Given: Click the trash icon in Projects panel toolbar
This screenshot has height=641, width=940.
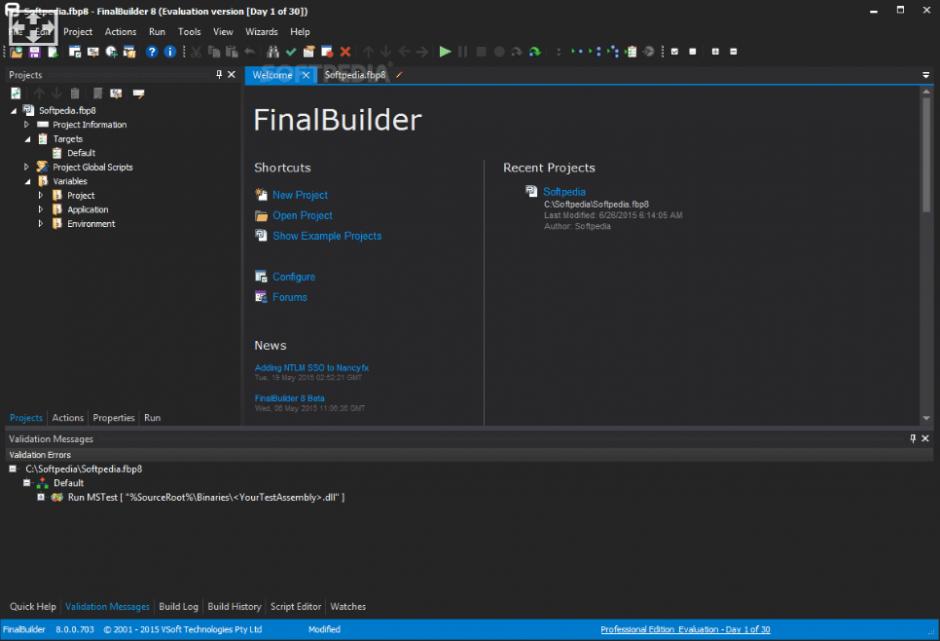Looking at the screenshot, I should pyautogui.click(x=75, y=94).
